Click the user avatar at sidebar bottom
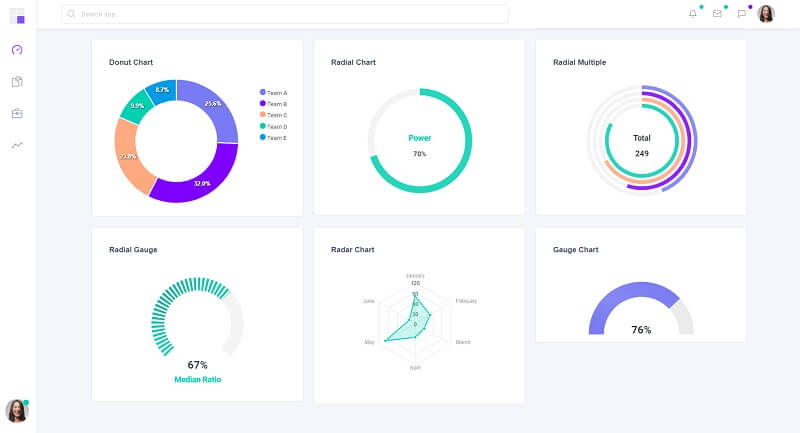The image size is (800, 433). click(x=17, y=410)
